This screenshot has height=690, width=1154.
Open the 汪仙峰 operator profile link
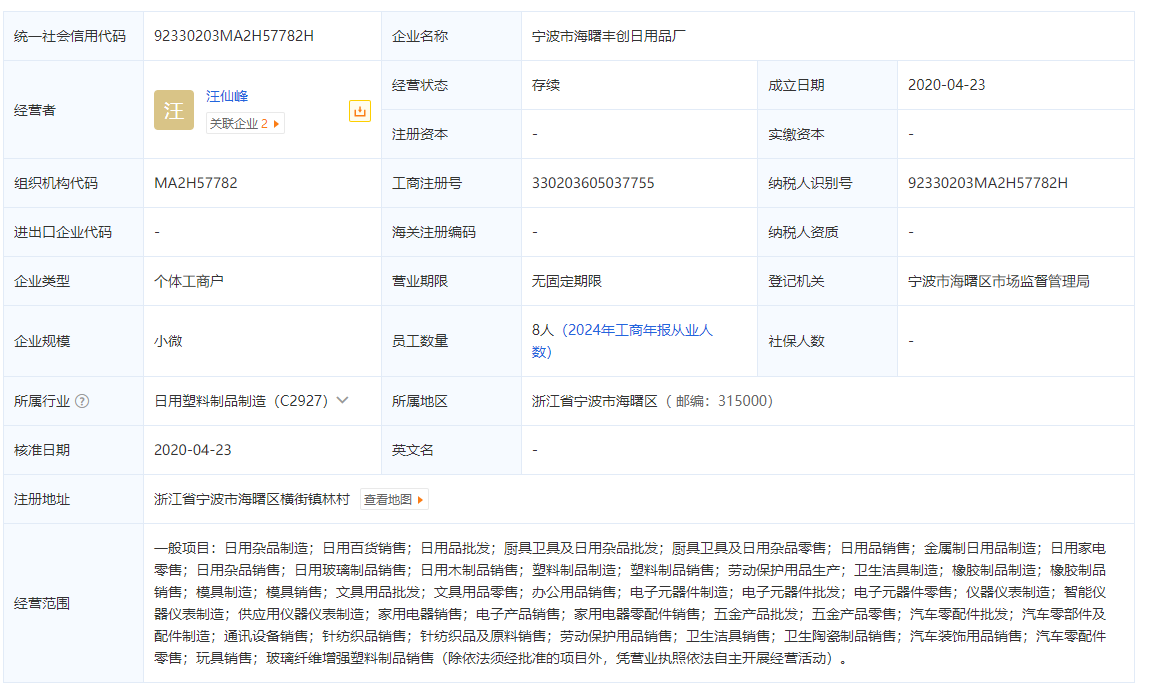227,96
